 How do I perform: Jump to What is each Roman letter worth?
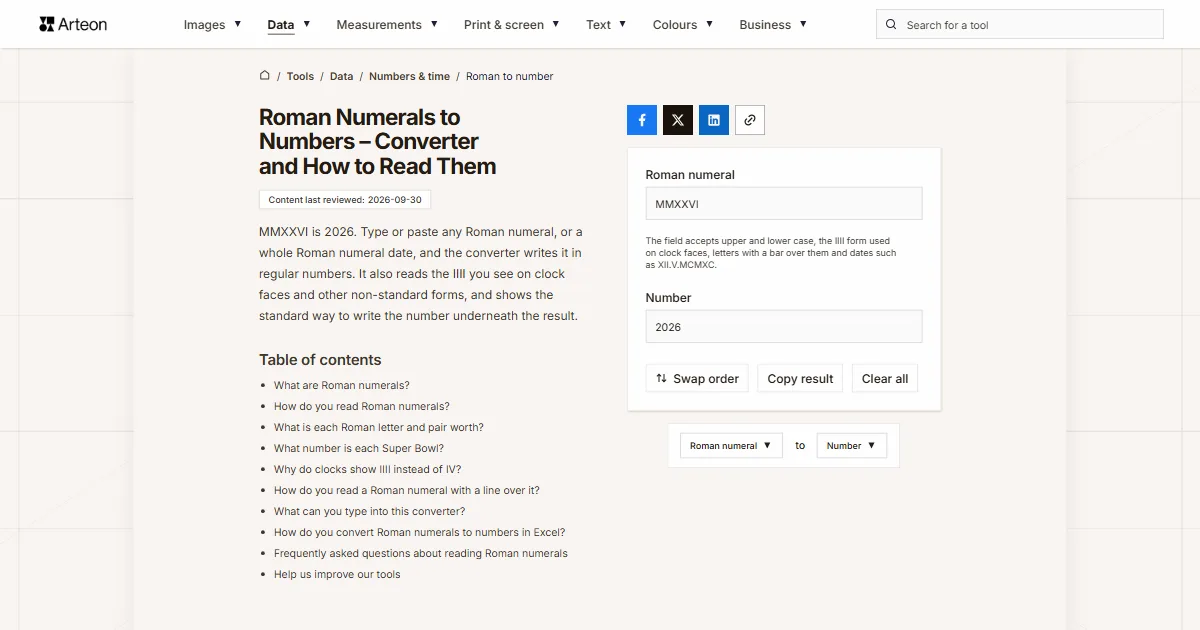click(x=379, y=427)
